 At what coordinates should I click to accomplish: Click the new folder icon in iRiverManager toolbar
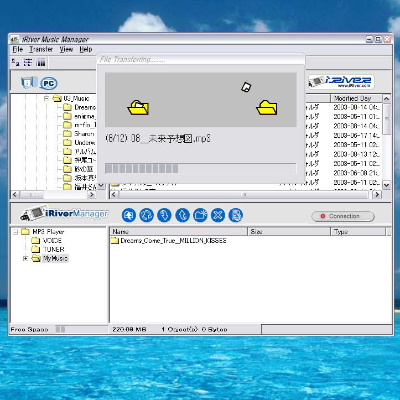(200, 215)
